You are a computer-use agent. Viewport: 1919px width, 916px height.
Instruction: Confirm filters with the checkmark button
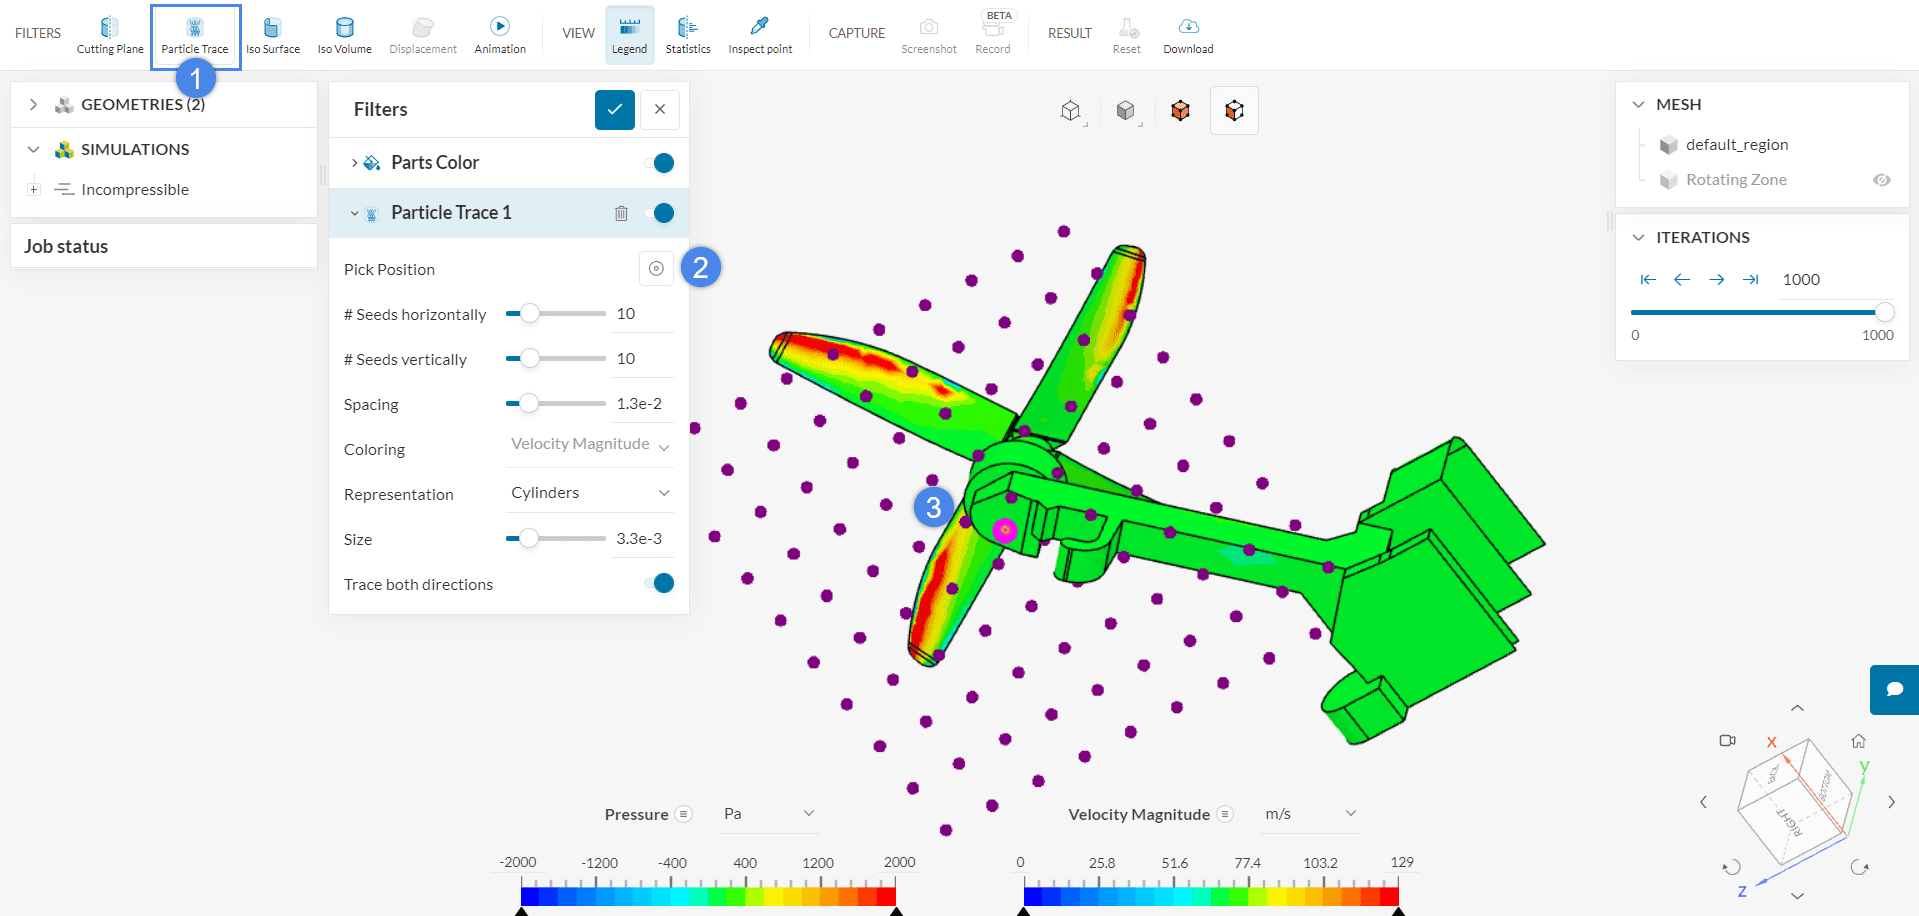(x=614, y=109)
